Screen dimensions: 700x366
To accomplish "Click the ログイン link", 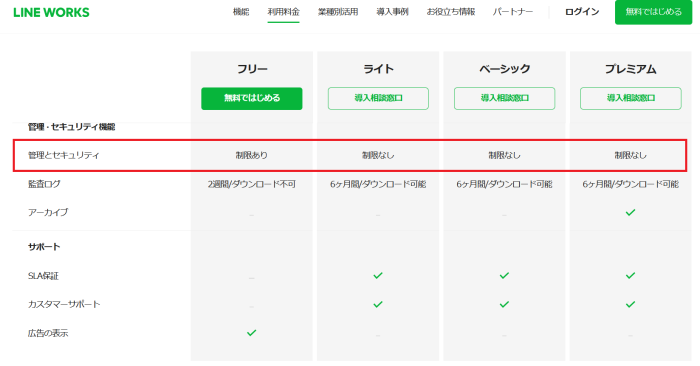I will (582, 12).
